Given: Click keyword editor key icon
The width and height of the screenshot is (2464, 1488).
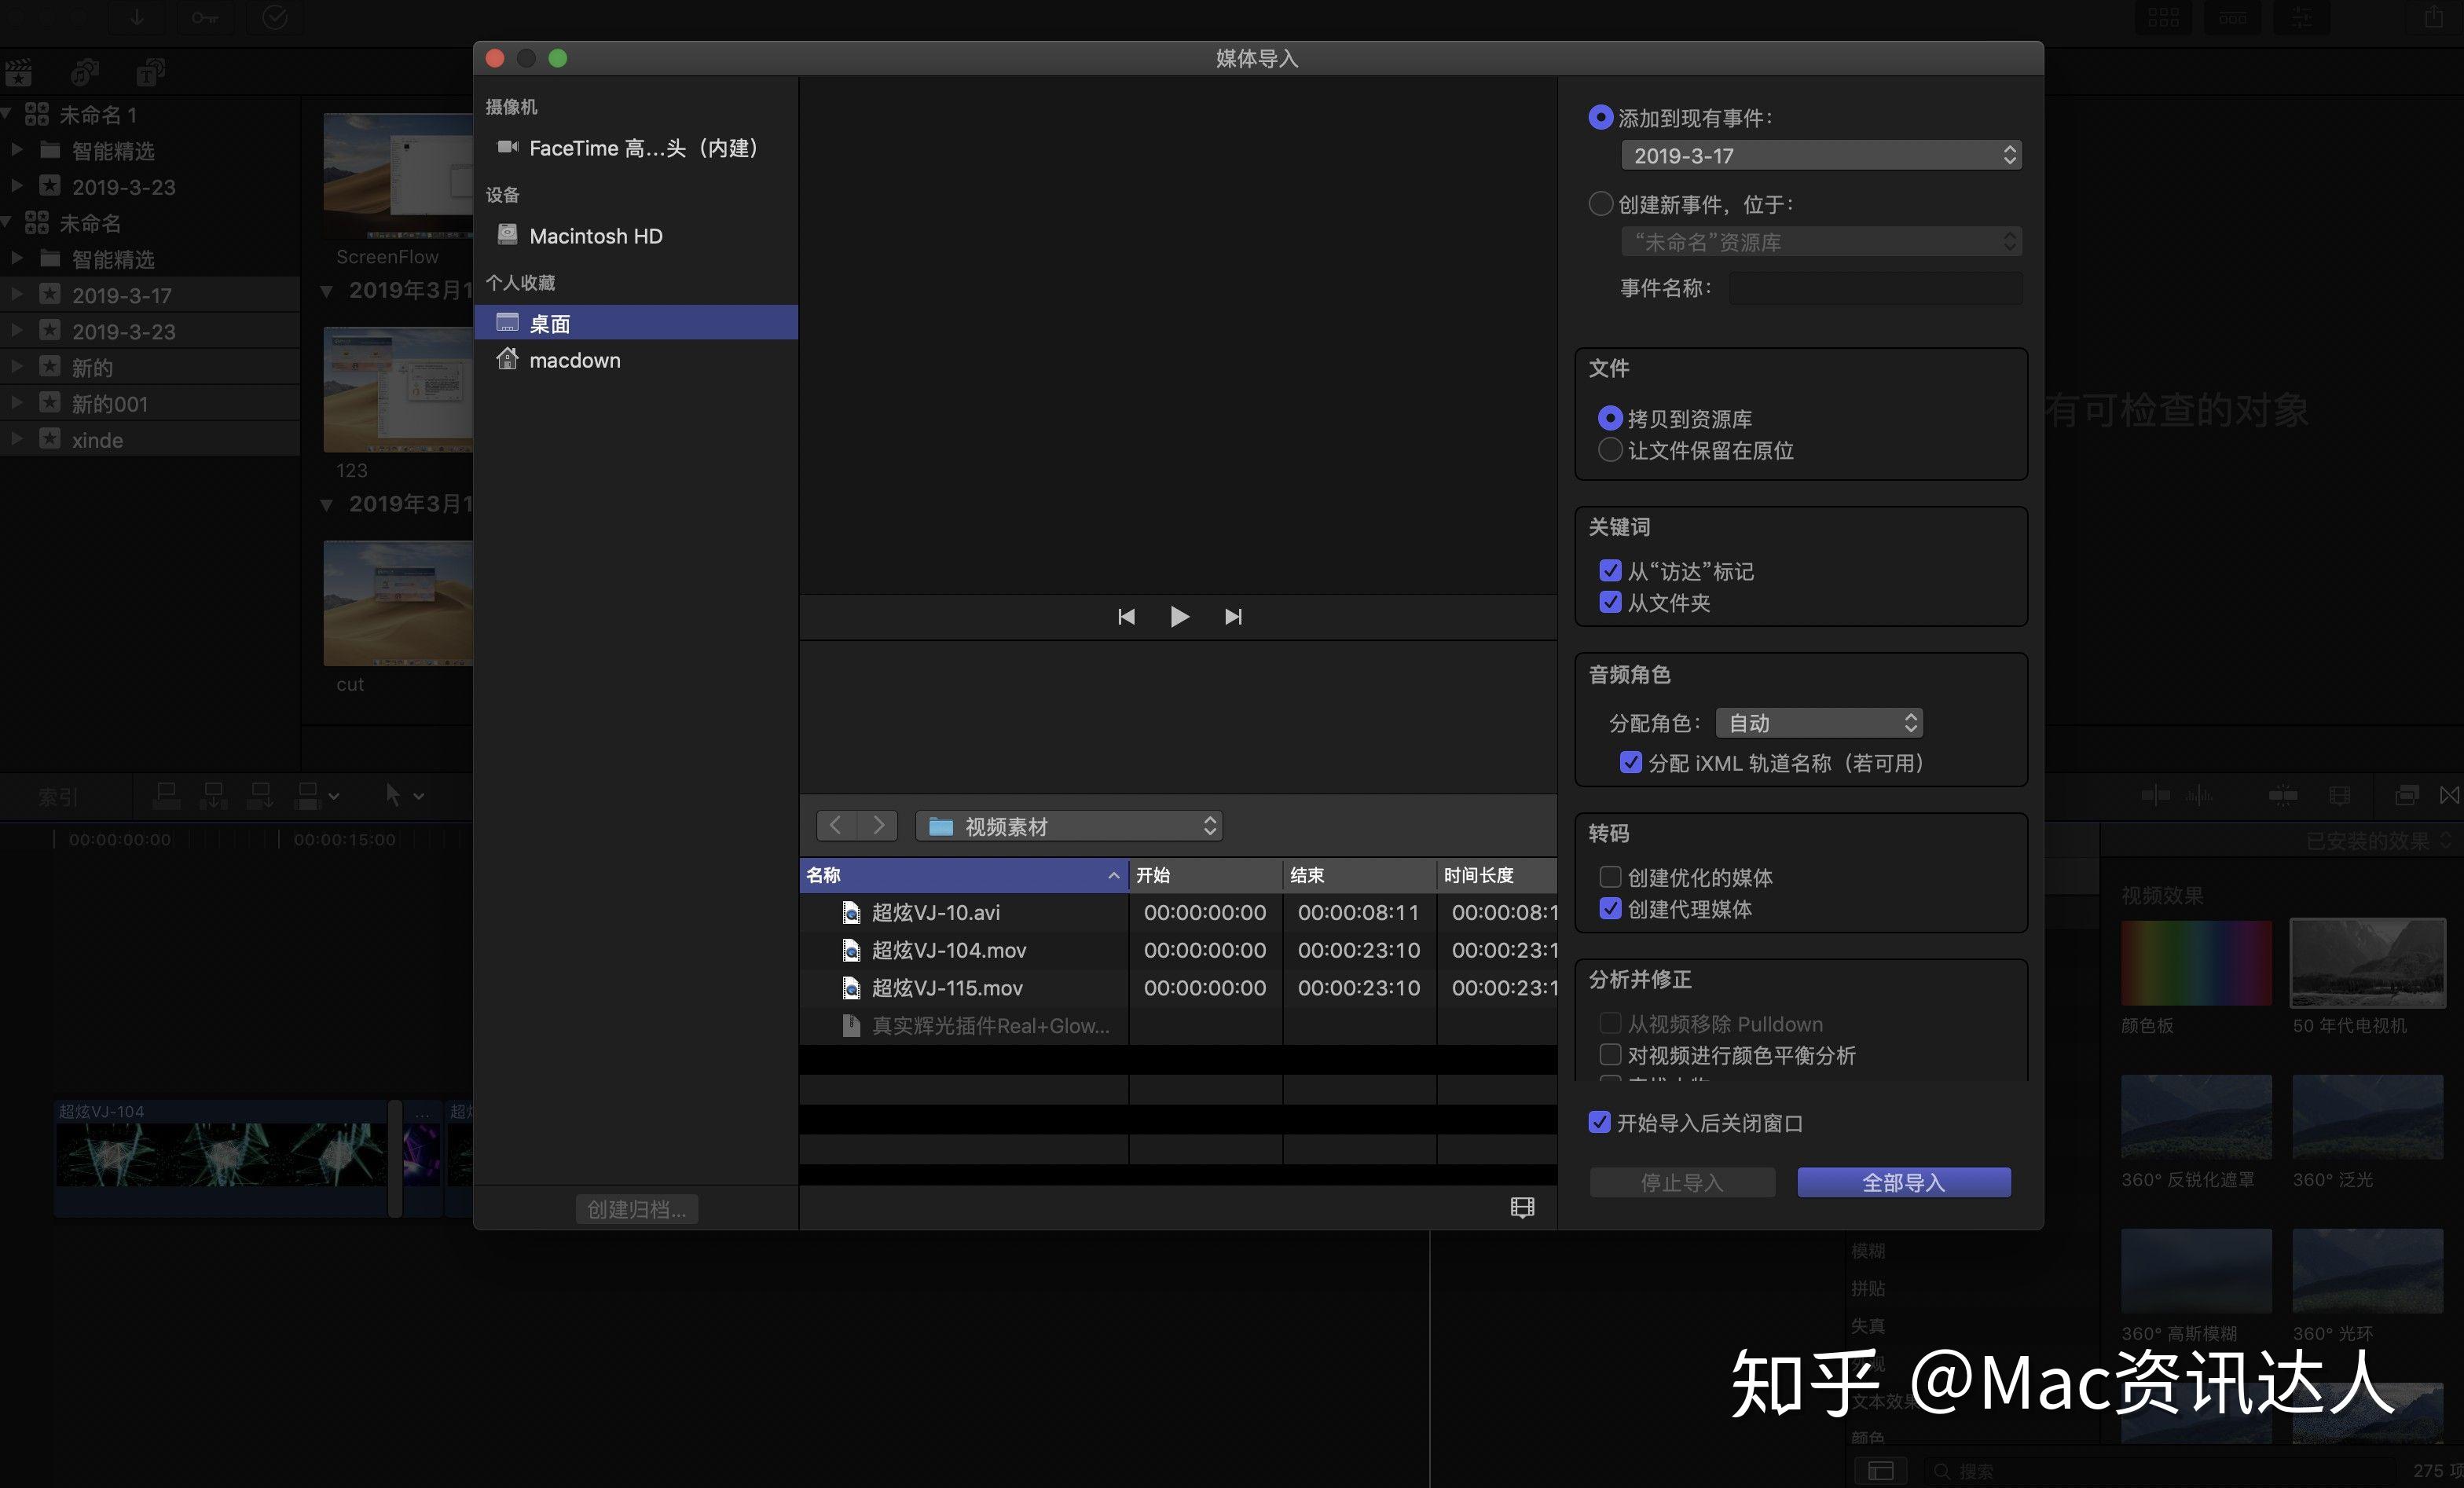Looking at the screenshot, I should [205, 18].
